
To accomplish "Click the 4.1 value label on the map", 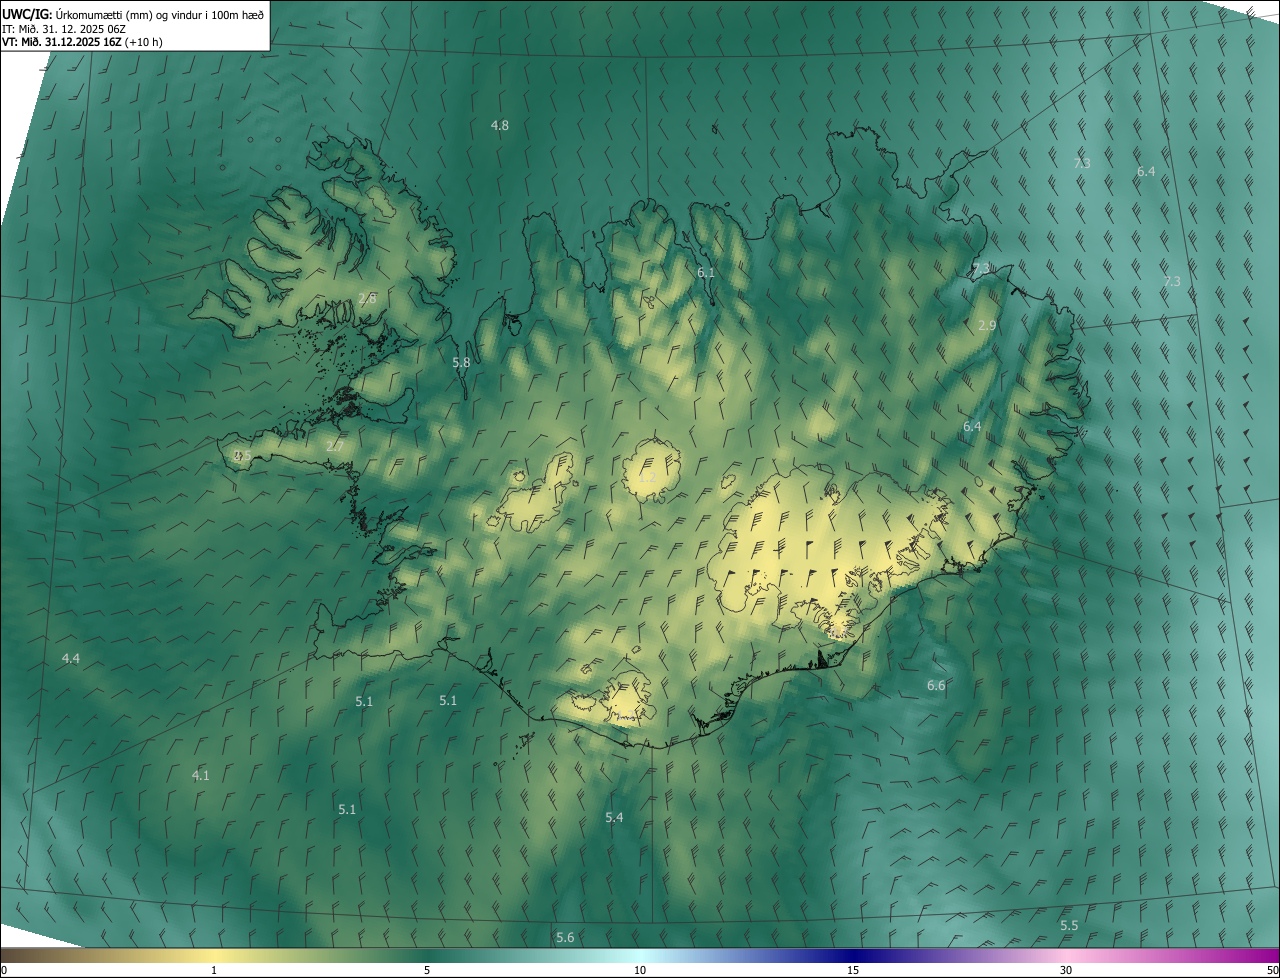I will [201, 775].
